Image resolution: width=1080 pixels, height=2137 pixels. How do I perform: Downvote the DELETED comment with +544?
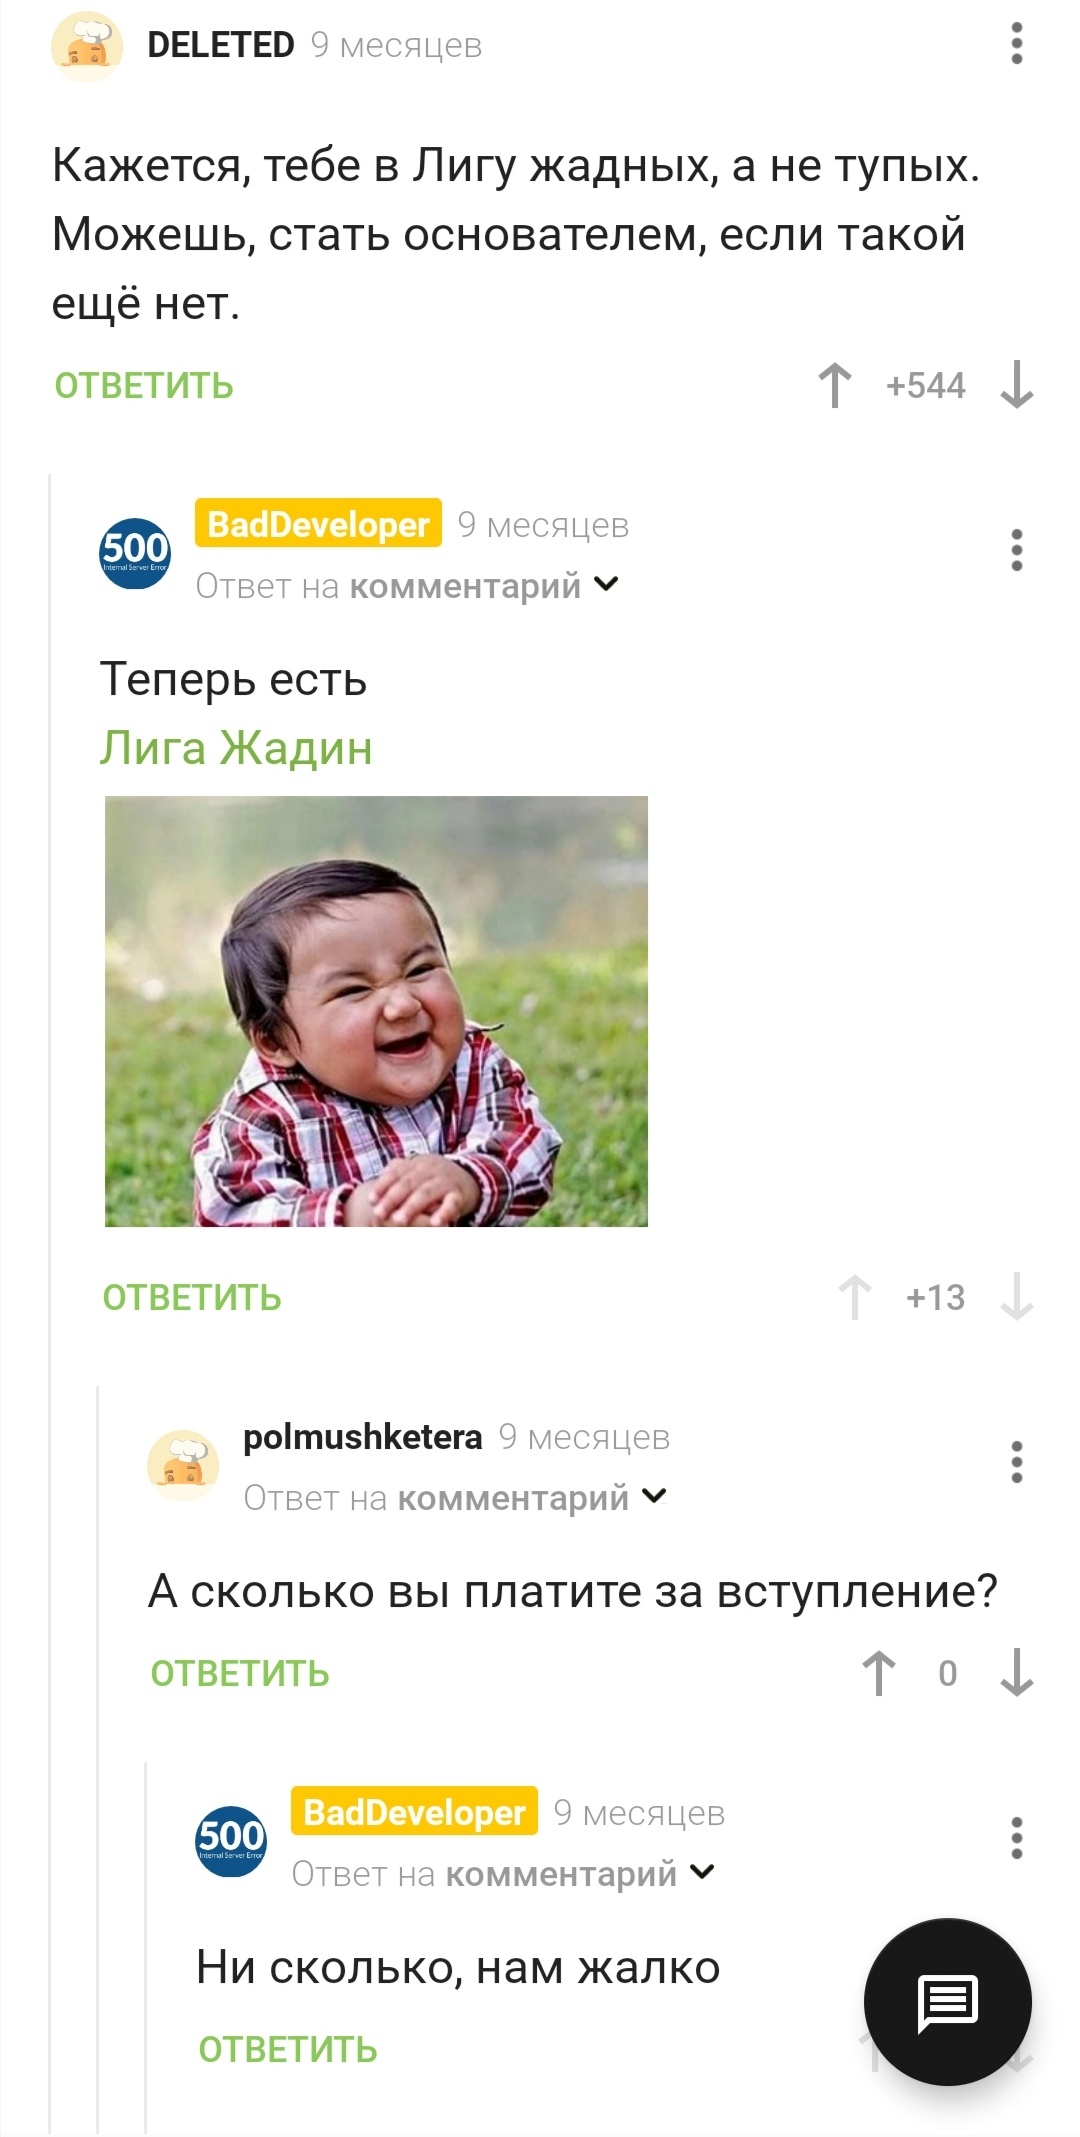[x=1016, y=385]
